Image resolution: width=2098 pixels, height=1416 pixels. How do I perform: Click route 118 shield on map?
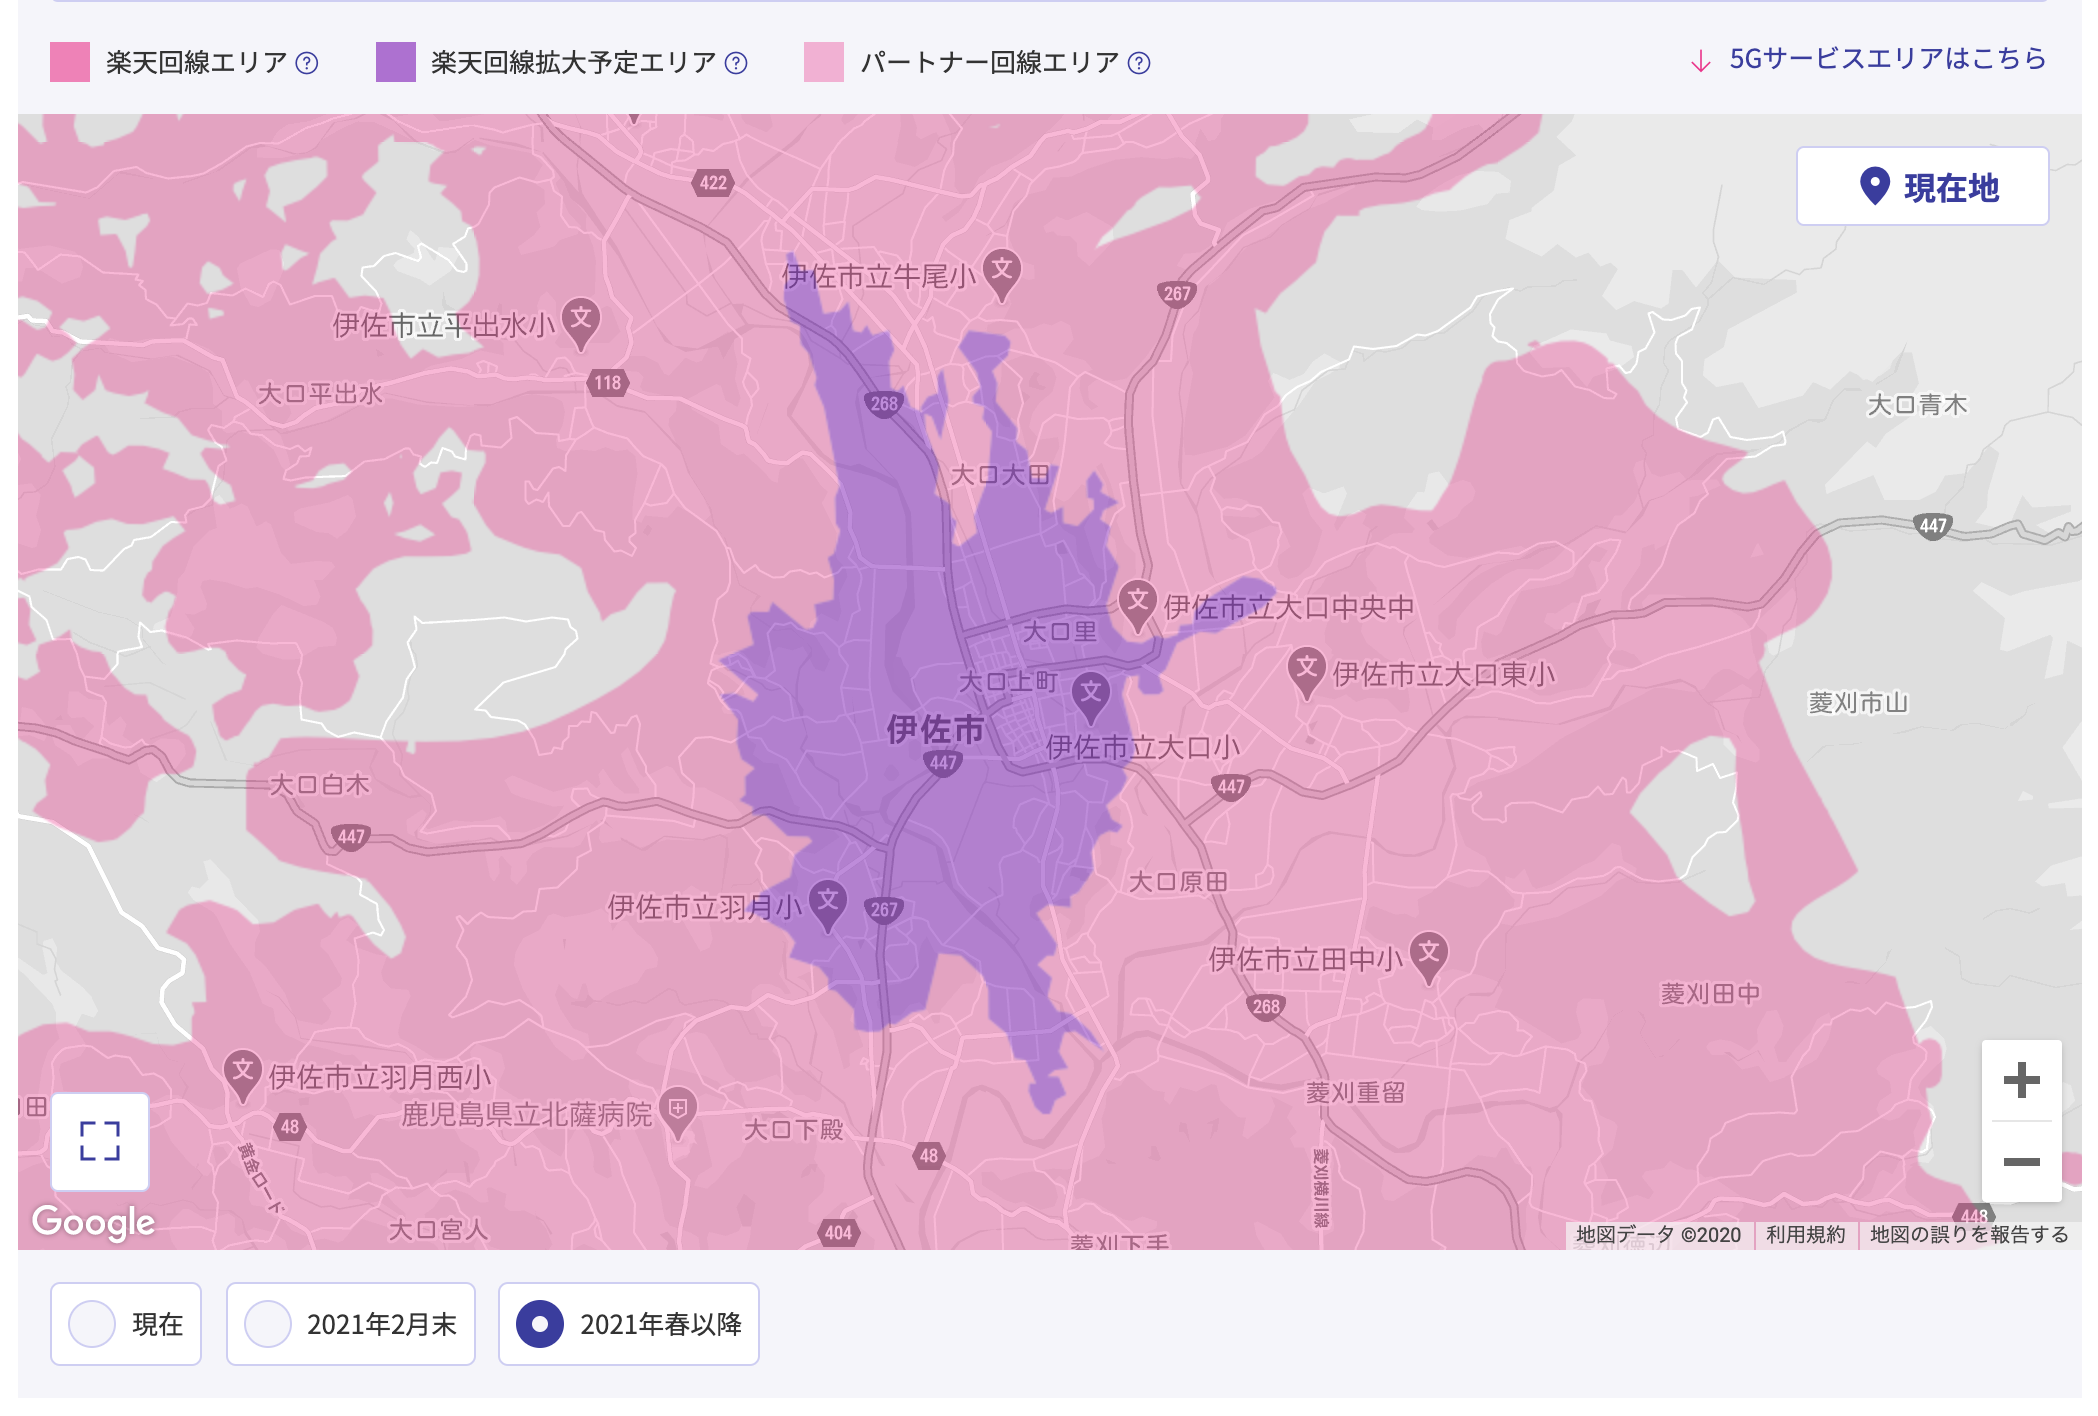607,383
